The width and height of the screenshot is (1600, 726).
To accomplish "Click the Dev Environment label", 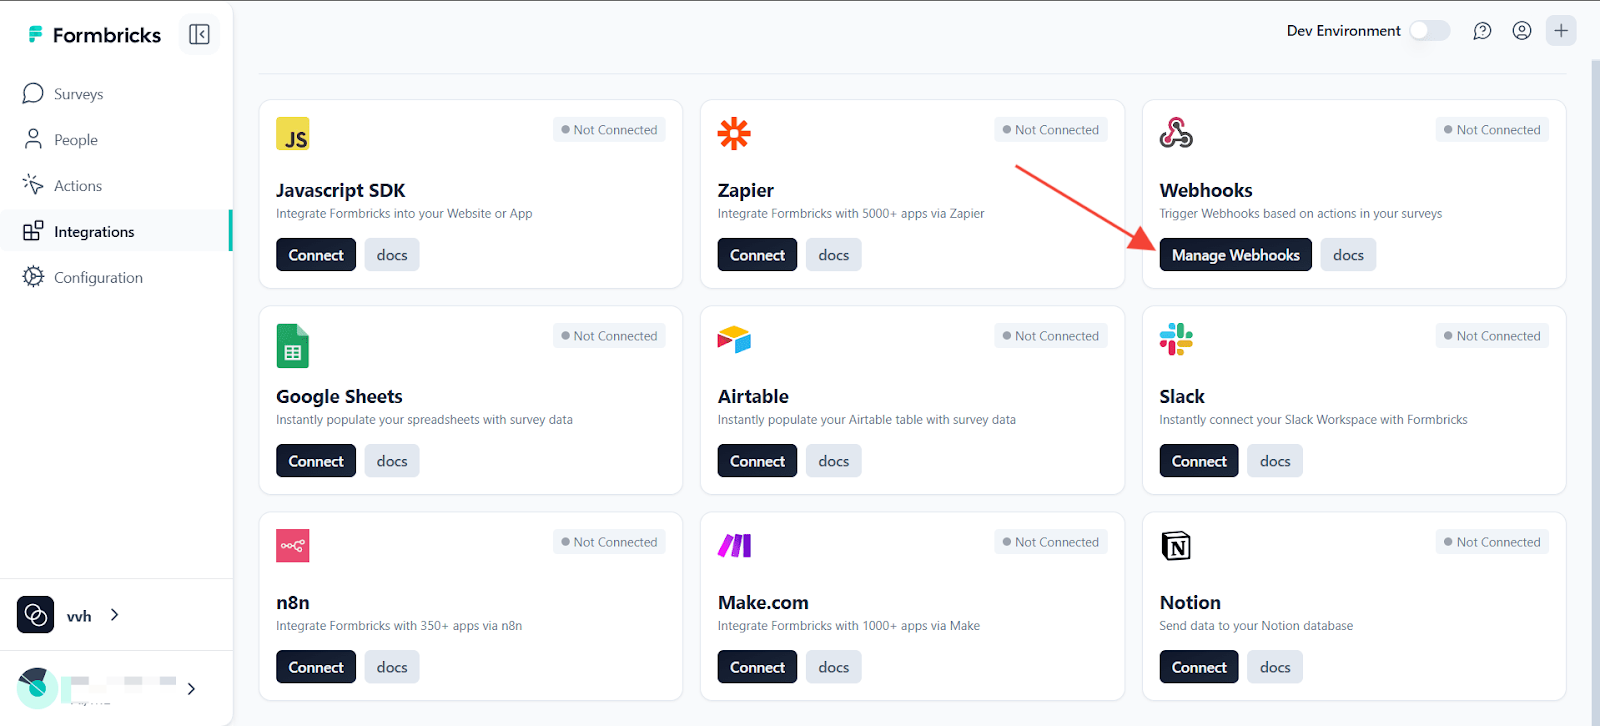I will (x=1343, y=31).
